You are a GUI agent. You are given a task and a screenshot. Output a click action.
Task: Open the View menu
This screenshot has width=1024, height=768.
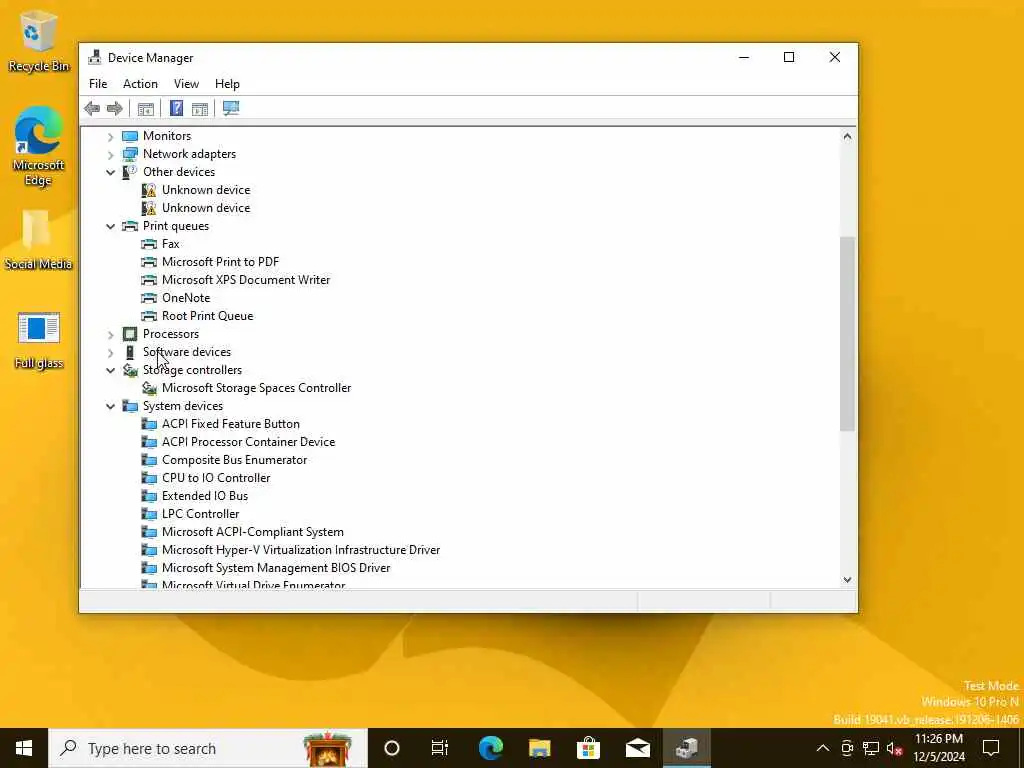[x=186, y=84]
